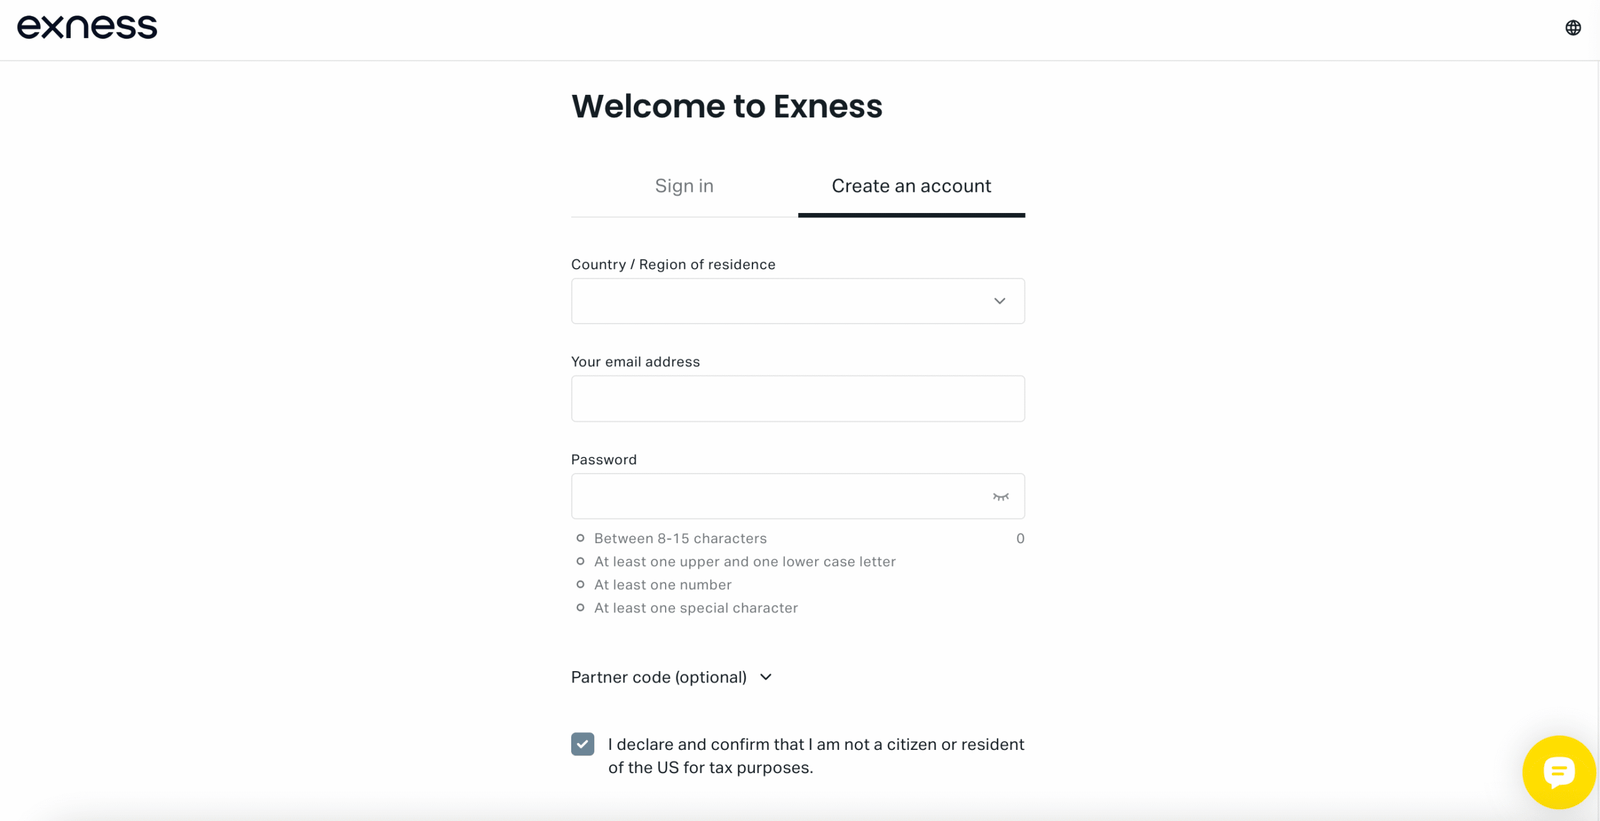Viewport: 1600px width, 821px height.
Task: Collapse the Country dropdown chevron
Action: coord(998,301)
